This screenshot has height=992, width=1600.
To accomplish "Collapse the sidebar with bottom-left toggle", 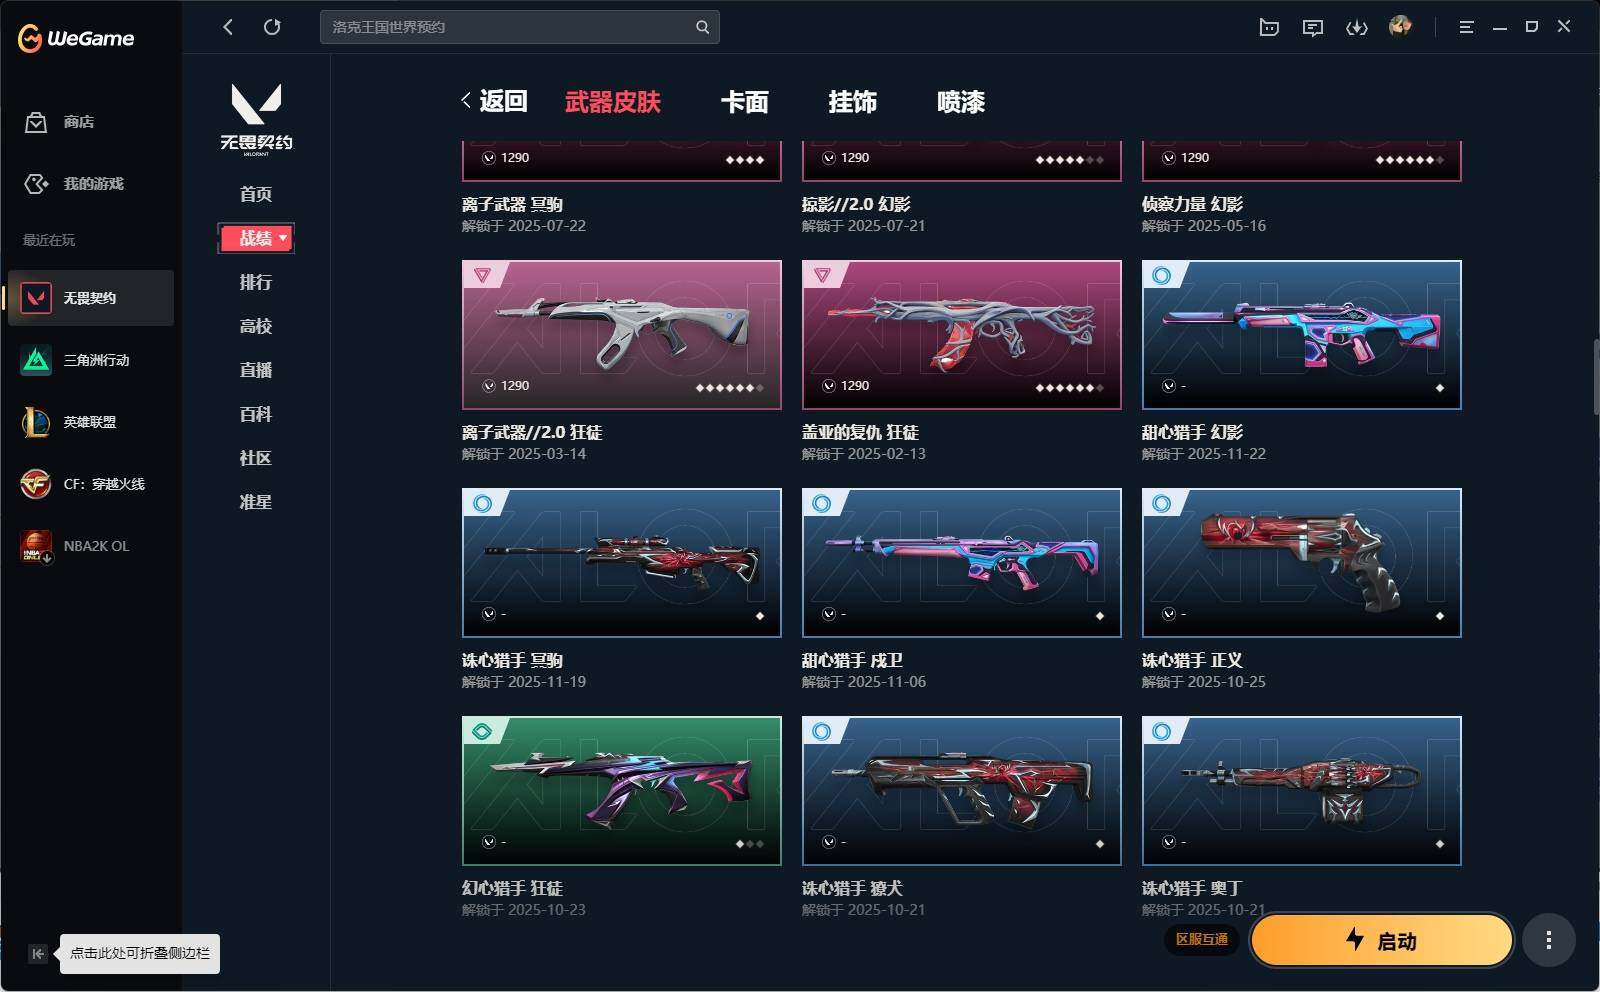I will pos(37,954).
